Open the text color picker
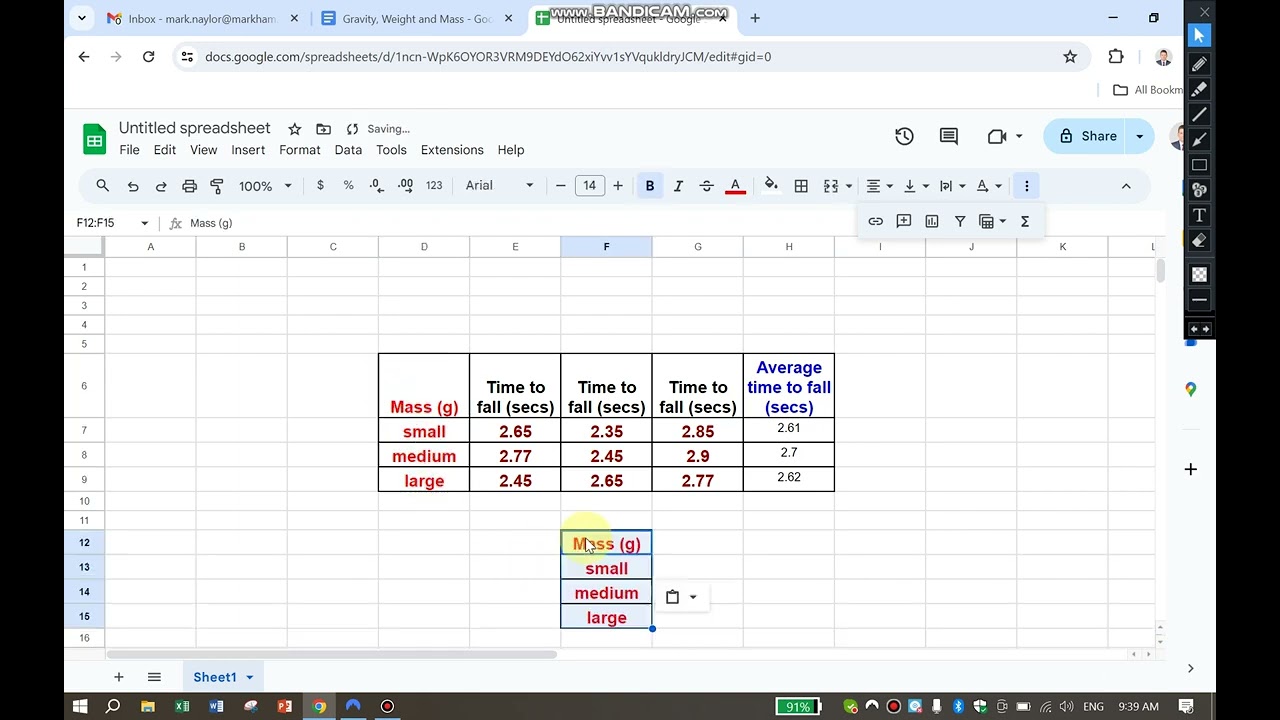Image resolution: width=1280 pixels, height=720 pixels. (x=735, y=186)
